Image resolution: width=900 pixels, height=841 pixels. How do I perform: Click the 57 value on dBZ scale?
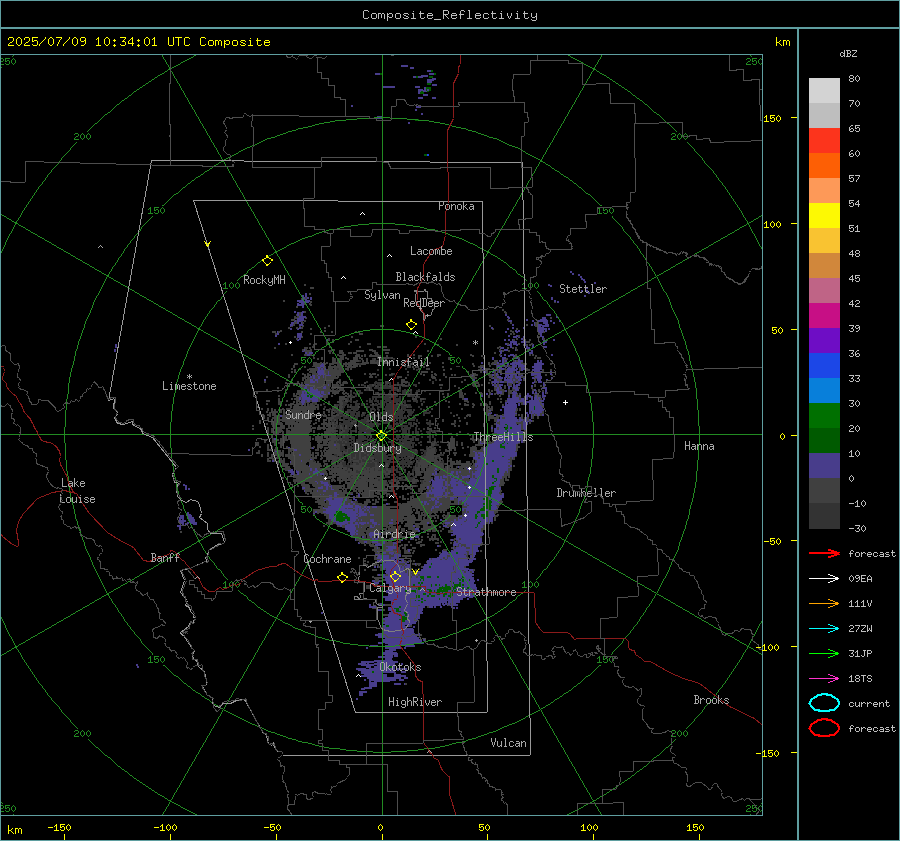(x=854, y=179)
